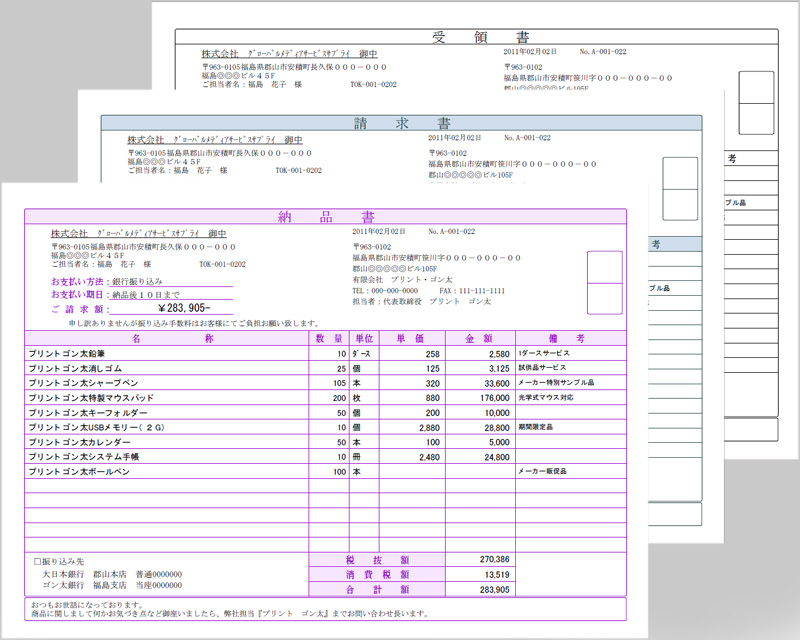This screenshot has height=640, width=800.
Task: Click the upper stamp box on 納品書
Action: 604,267
